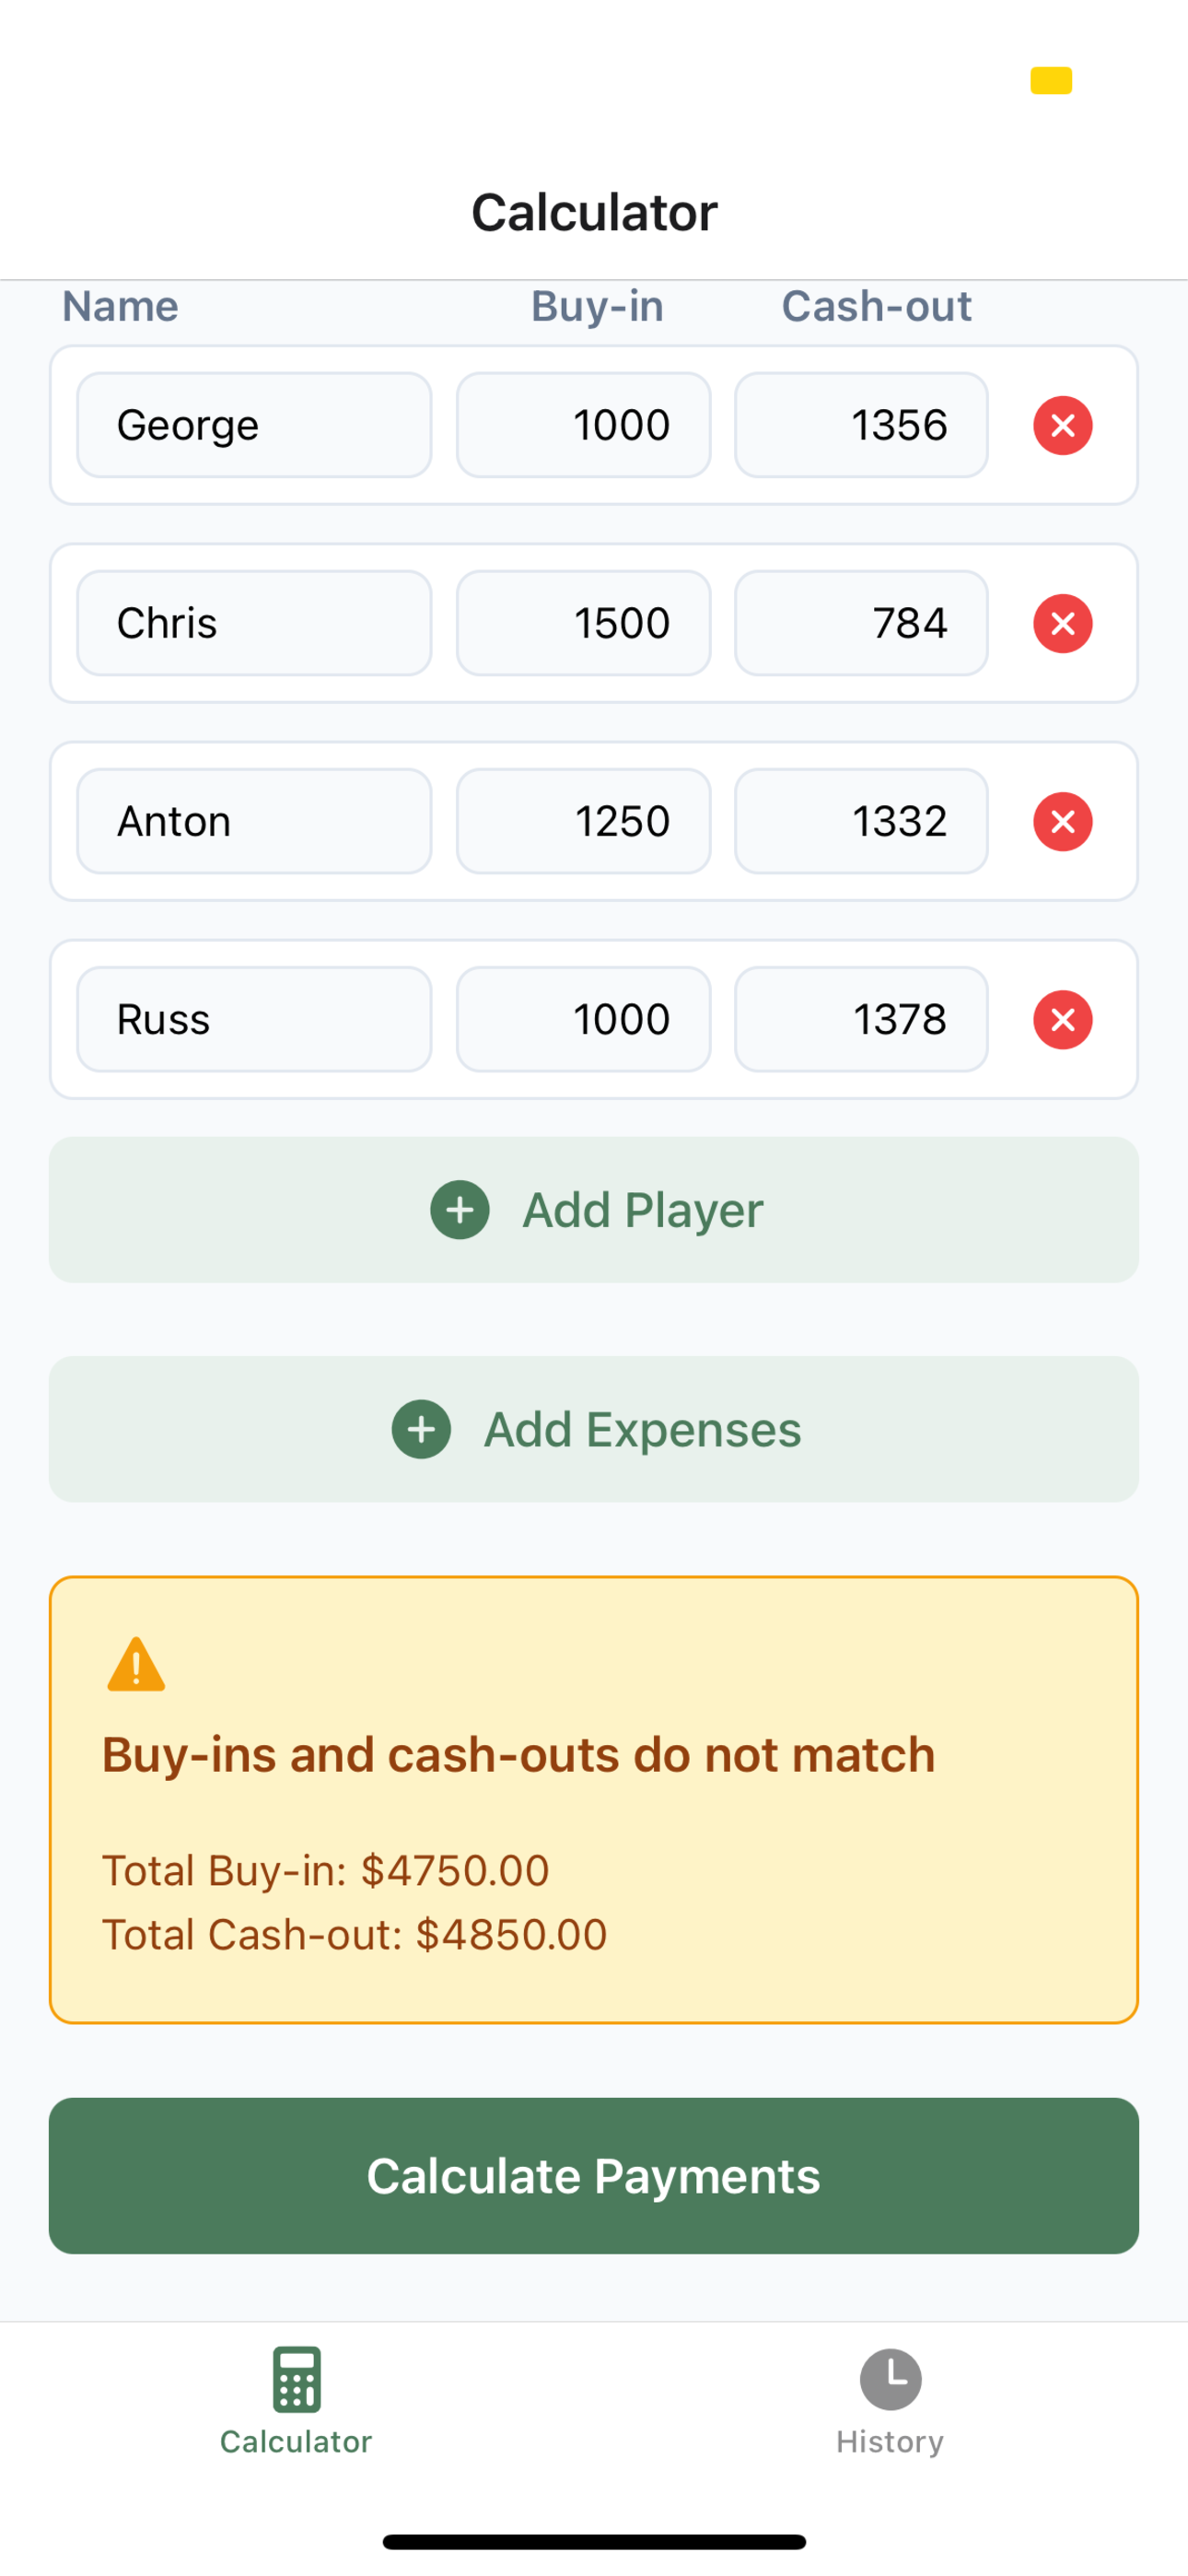Delete the Chris player entry
Screen dimensions: 1188x2576
(1062, 623)
